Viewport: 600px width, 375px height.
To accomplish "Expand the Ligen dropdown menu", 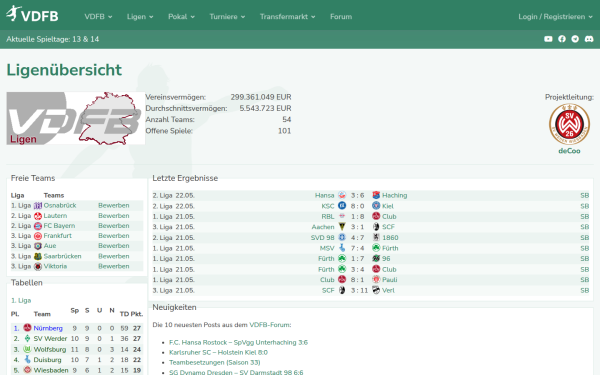I will (140, 17).
